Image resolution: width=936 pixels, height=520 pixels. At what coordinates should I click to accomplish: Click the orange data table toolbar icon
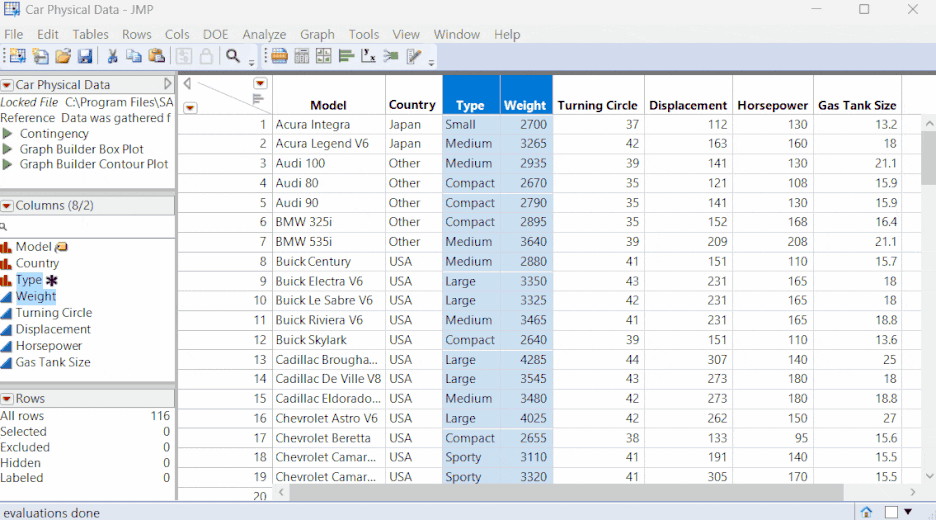(x=279, y=56)
